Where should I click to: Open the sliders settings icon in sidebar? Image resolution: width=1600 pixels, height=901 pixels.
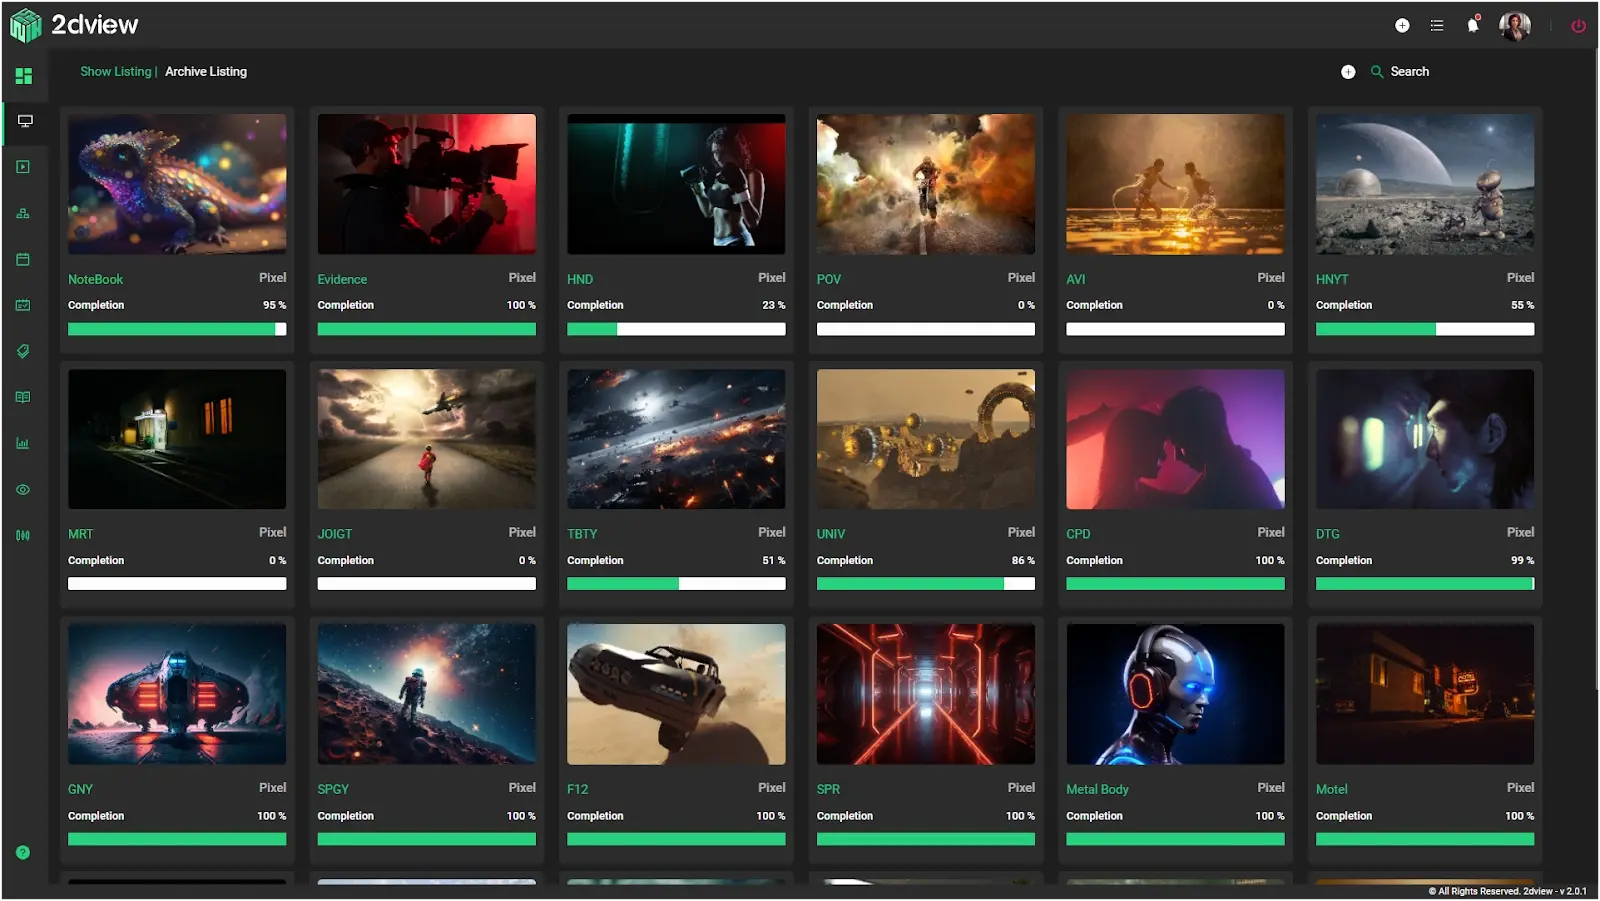coord(23,535)
